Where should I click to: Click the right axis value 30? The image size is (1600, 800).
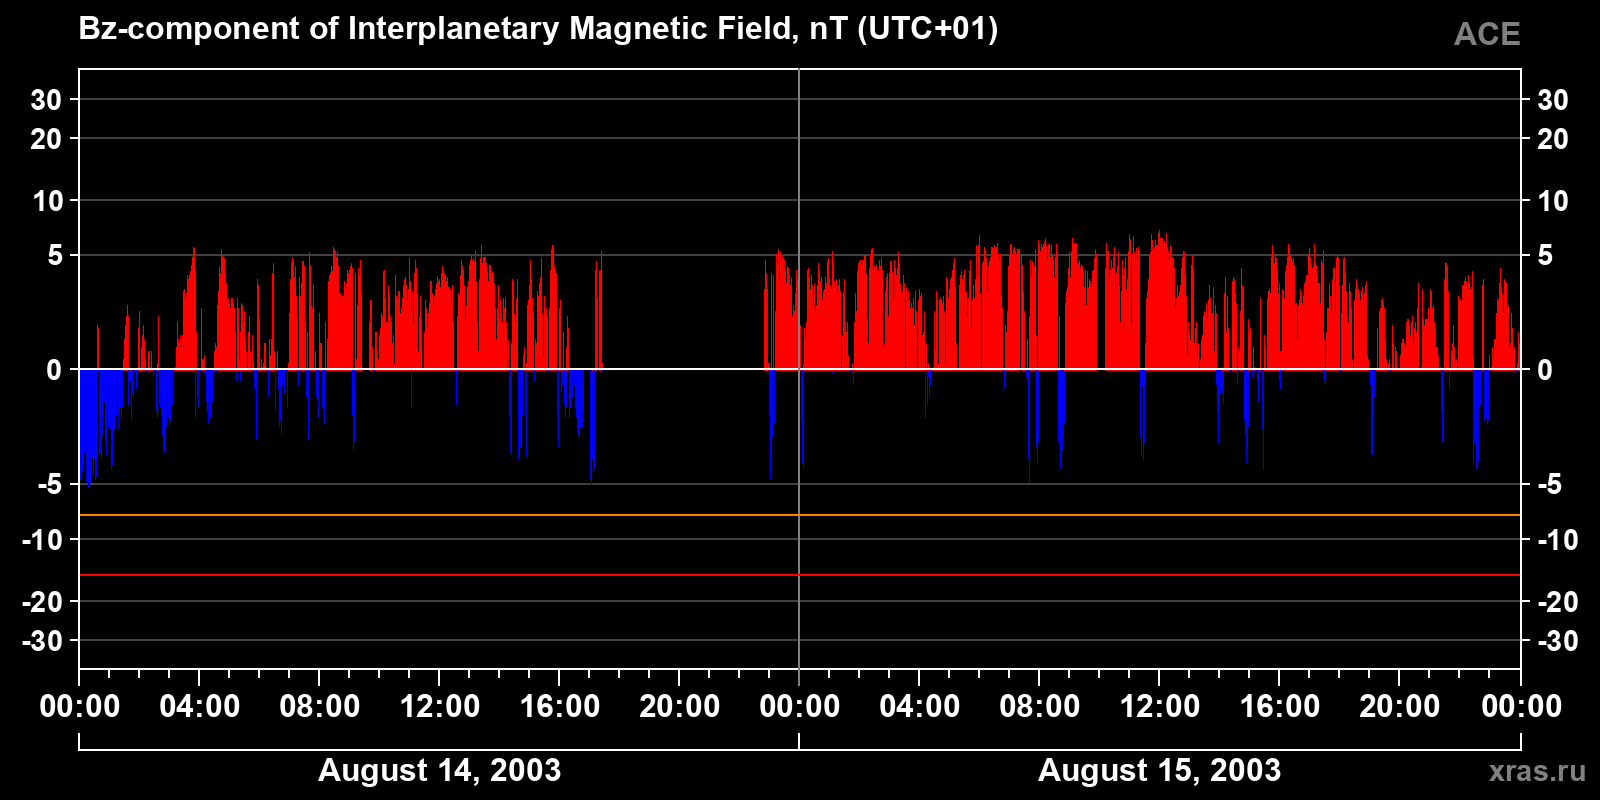tap(1552, 100)
